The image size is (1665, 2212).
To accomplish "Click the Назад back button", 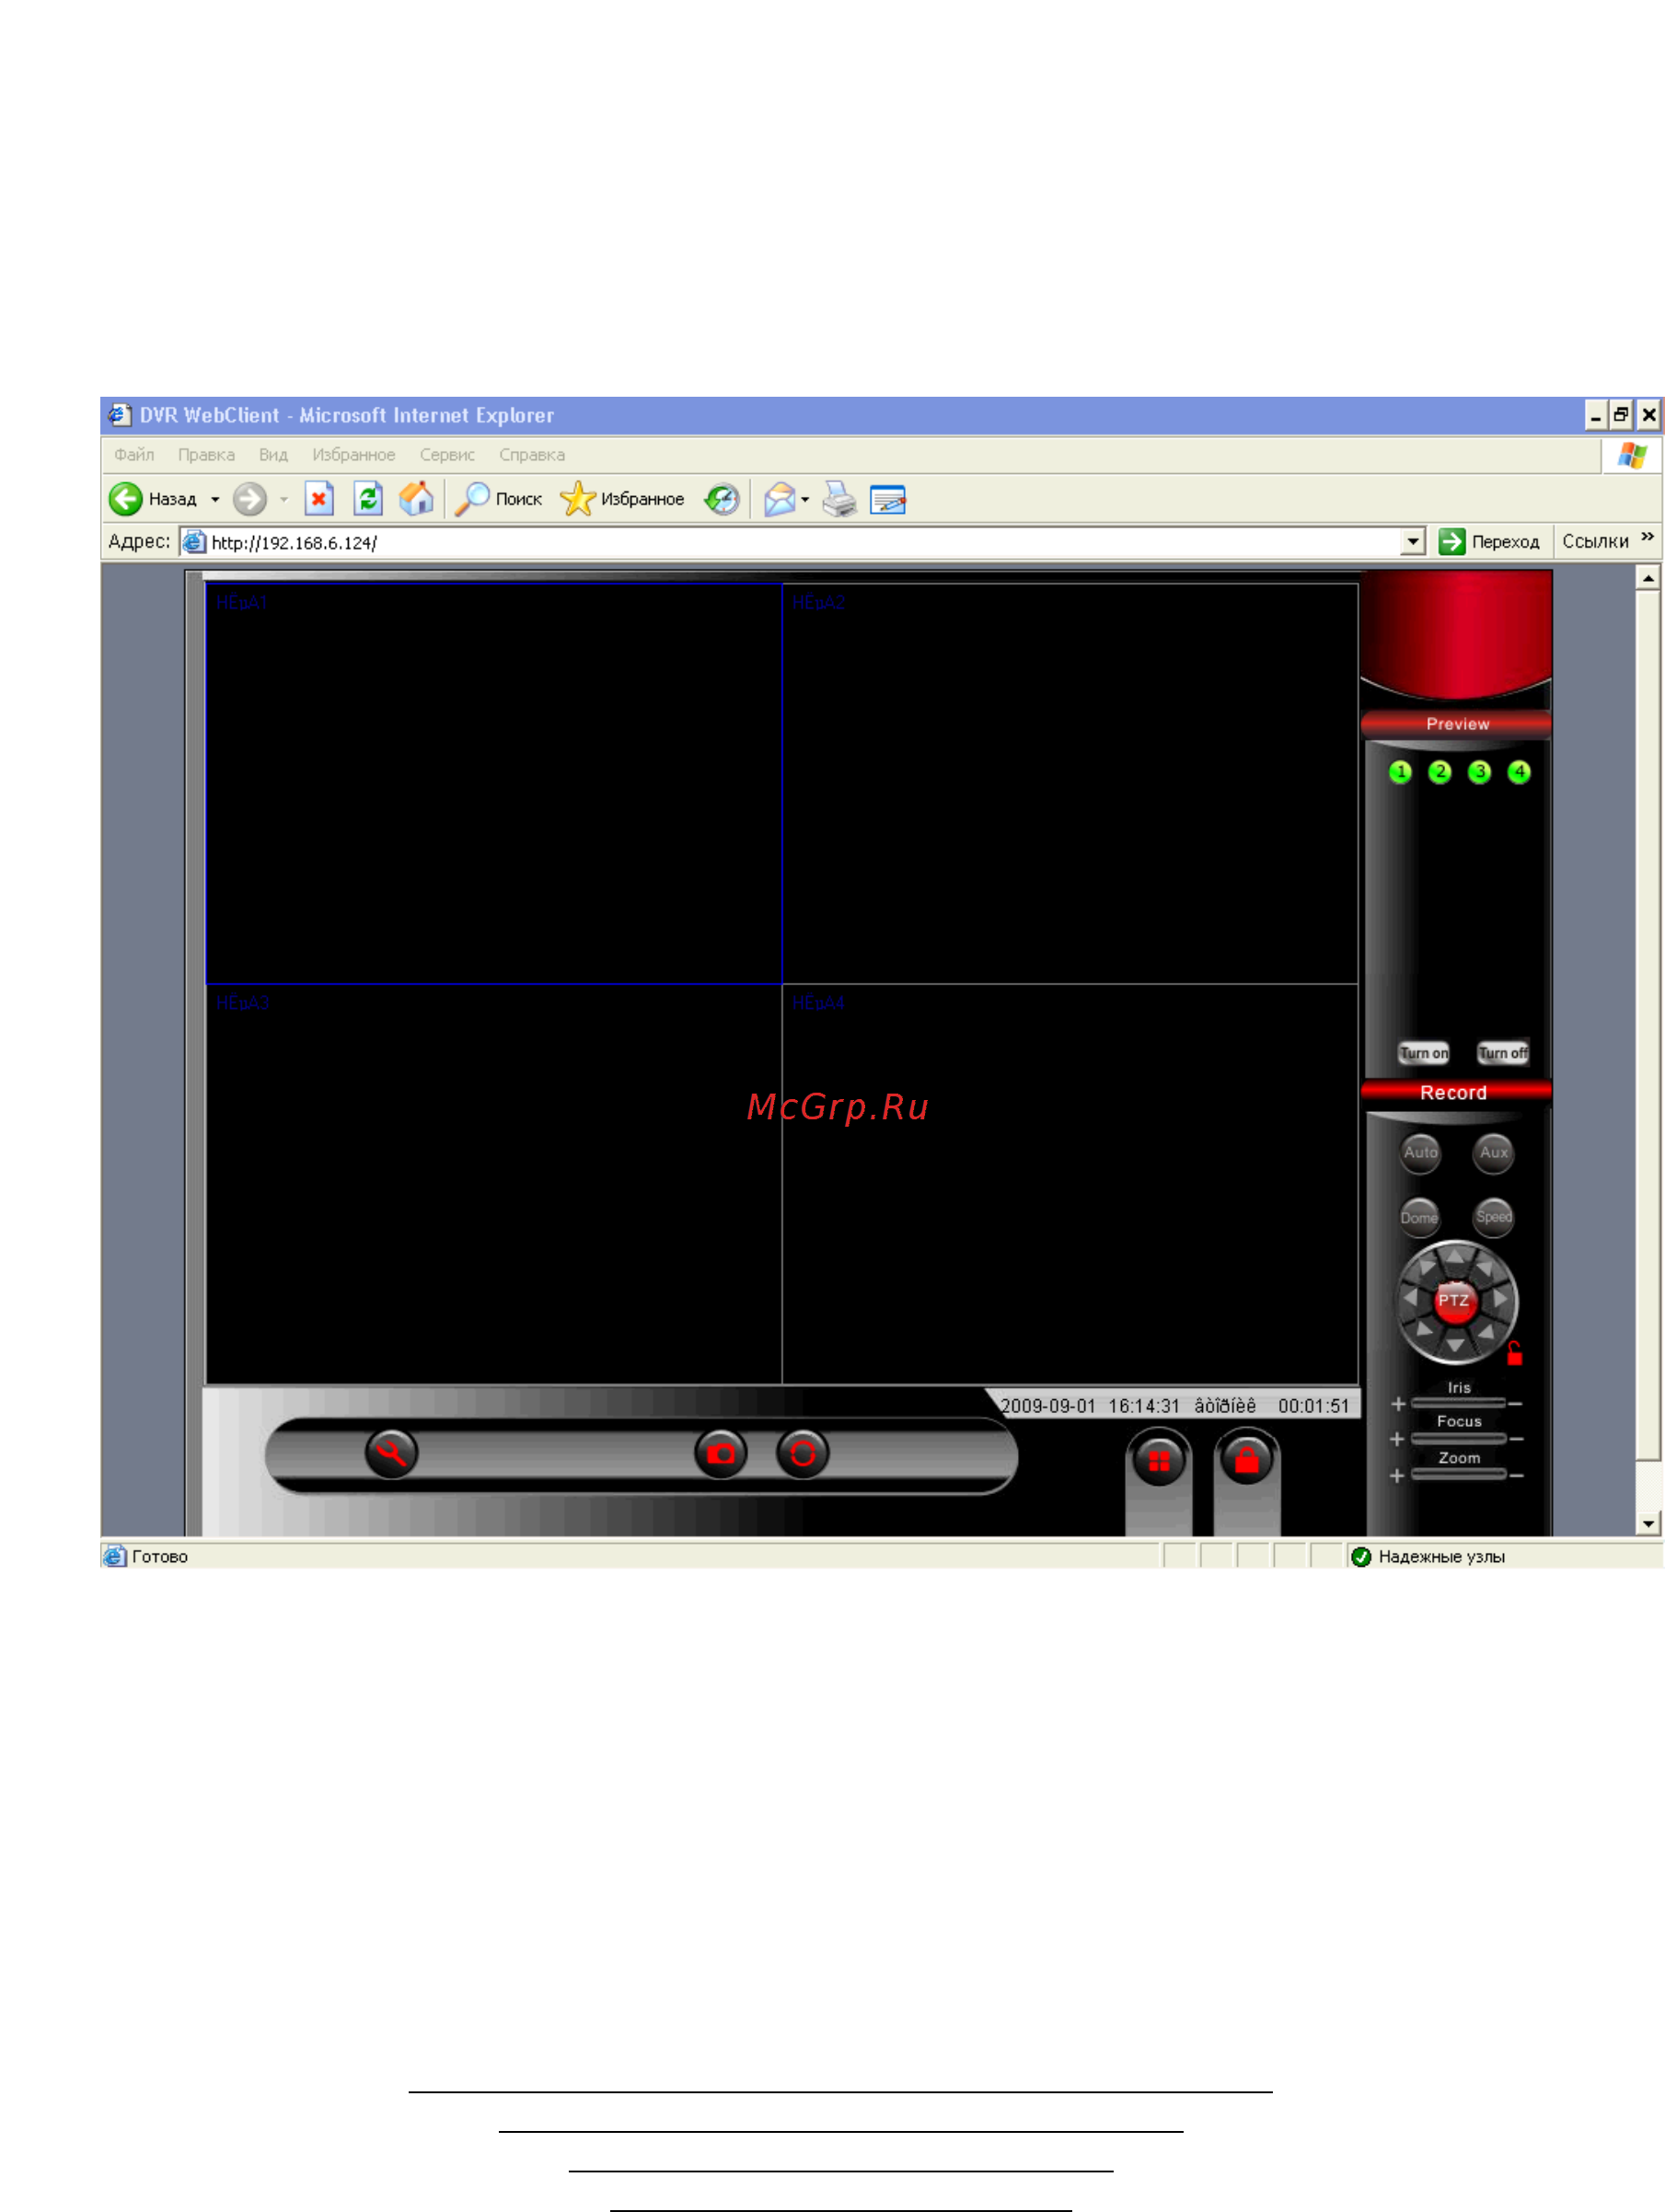I will click(153, 498).
